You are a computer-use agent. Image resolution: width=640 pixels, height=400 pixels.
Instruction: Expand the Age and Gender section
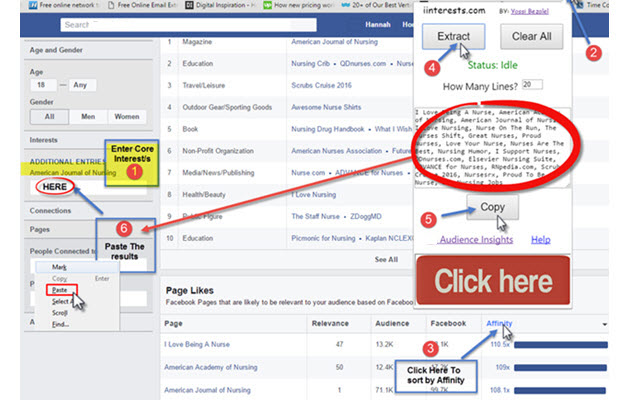[x=56, y=50]
